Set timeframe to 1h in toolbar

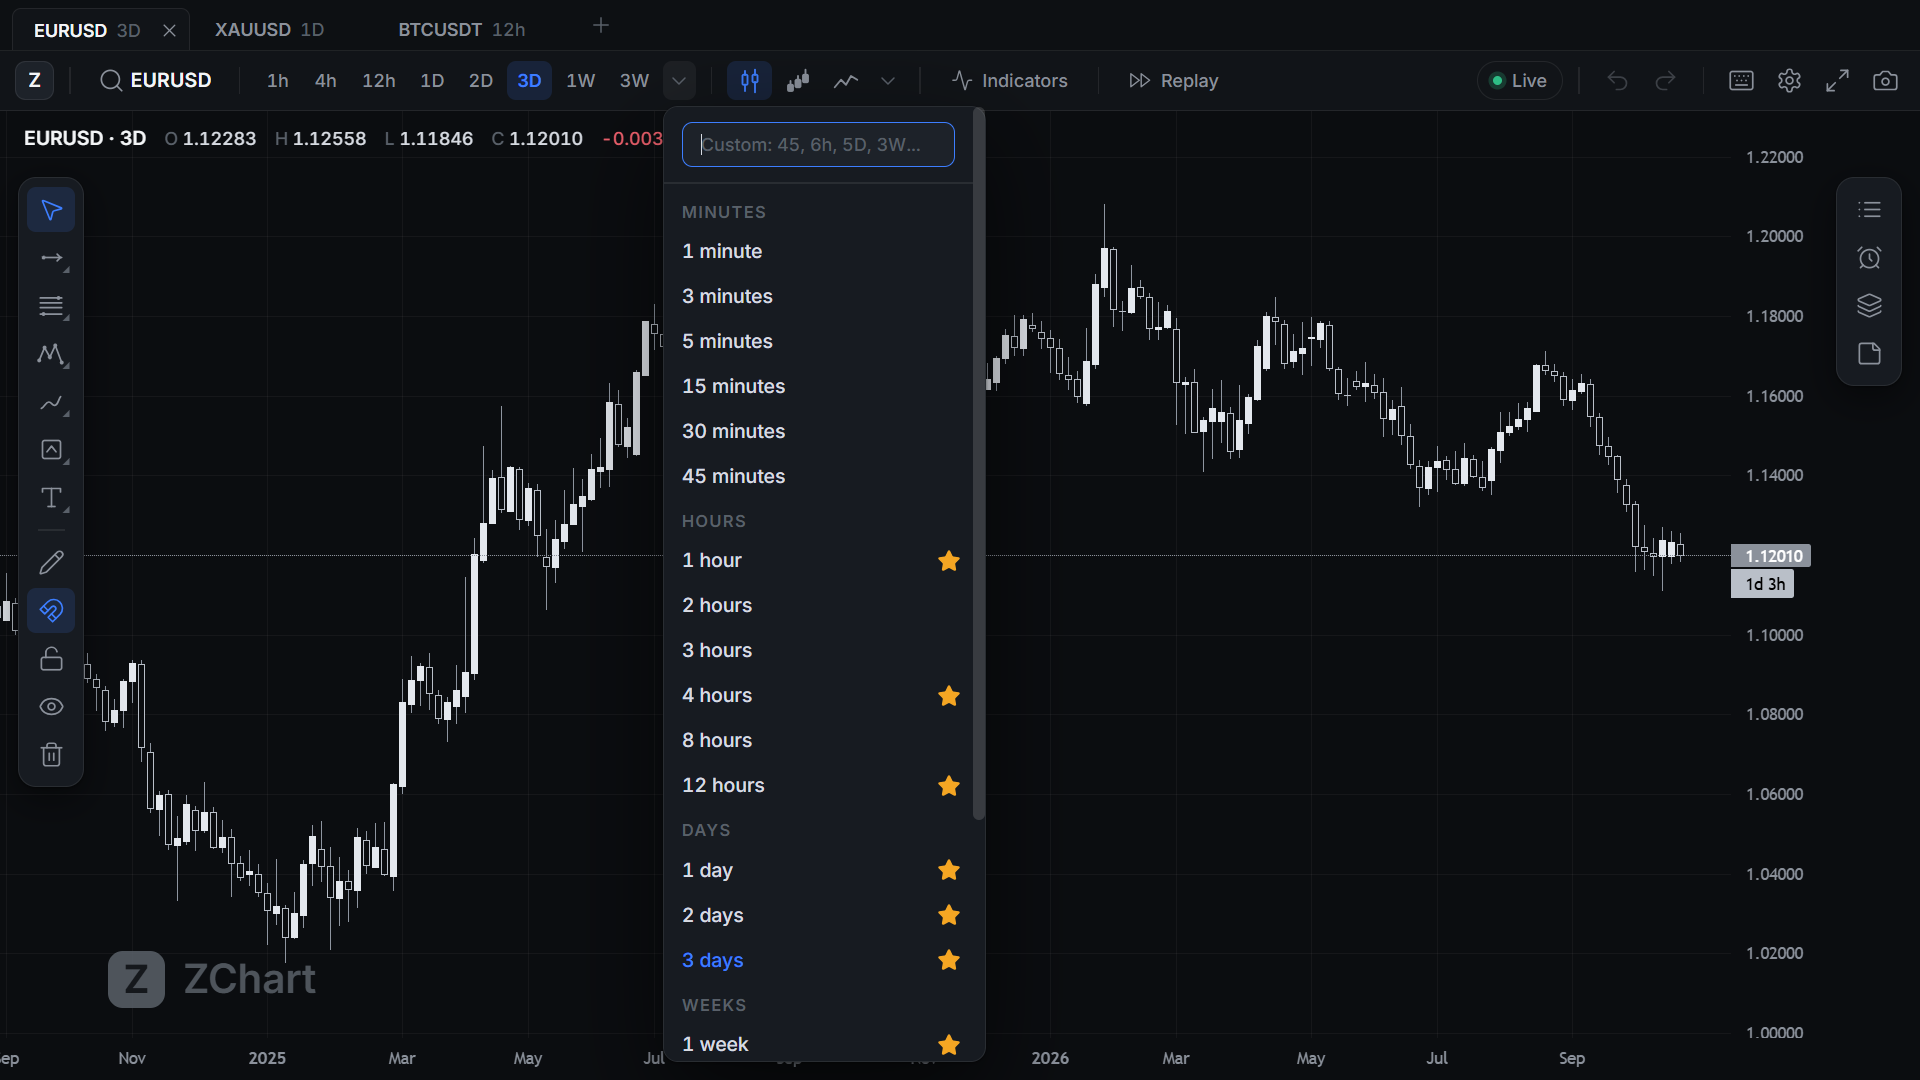(278, 80)
